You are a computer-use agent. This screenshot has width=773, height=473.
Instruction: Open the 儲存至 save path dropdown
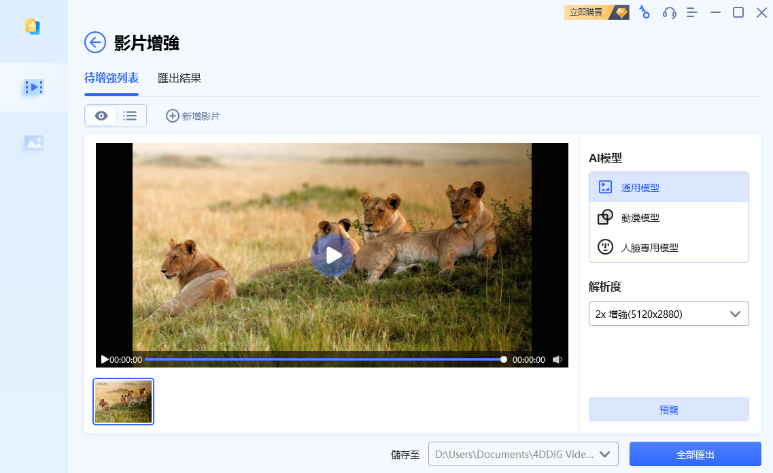coord(523,454)
